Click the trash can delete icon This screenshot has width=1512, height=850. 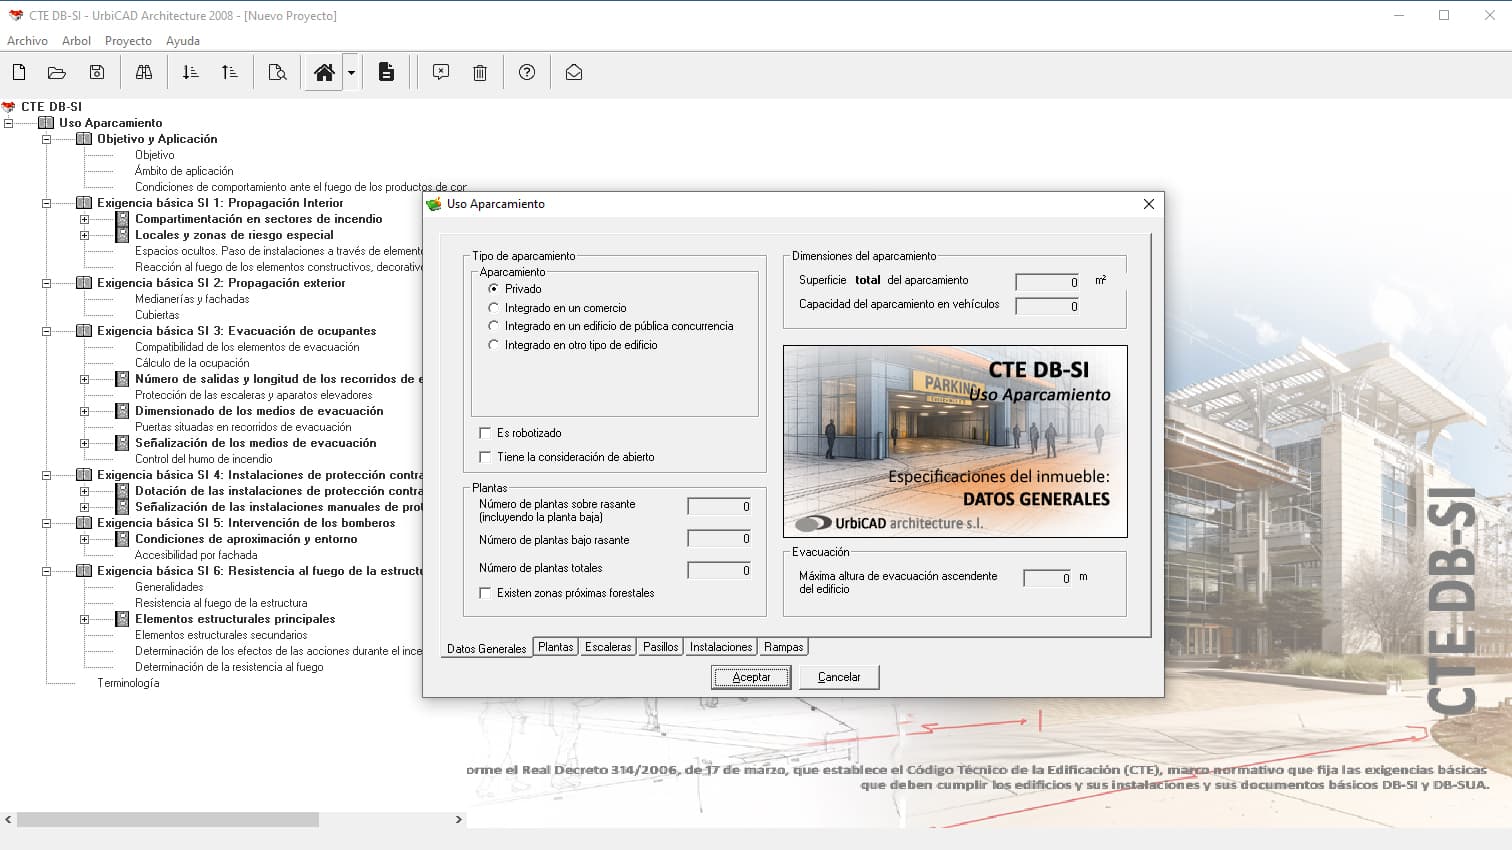(480, 72)
